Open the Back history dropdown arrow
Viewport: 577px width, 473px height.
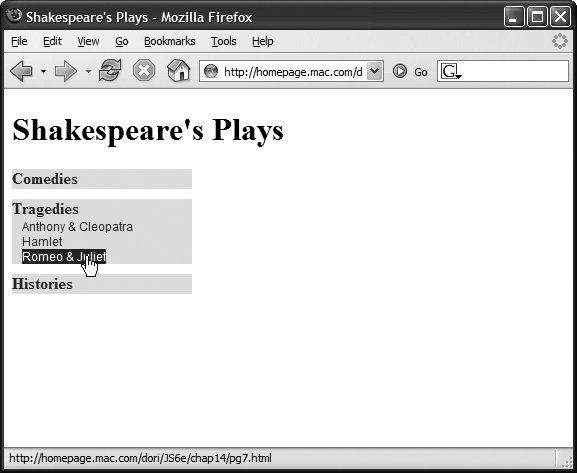point(43,71)
